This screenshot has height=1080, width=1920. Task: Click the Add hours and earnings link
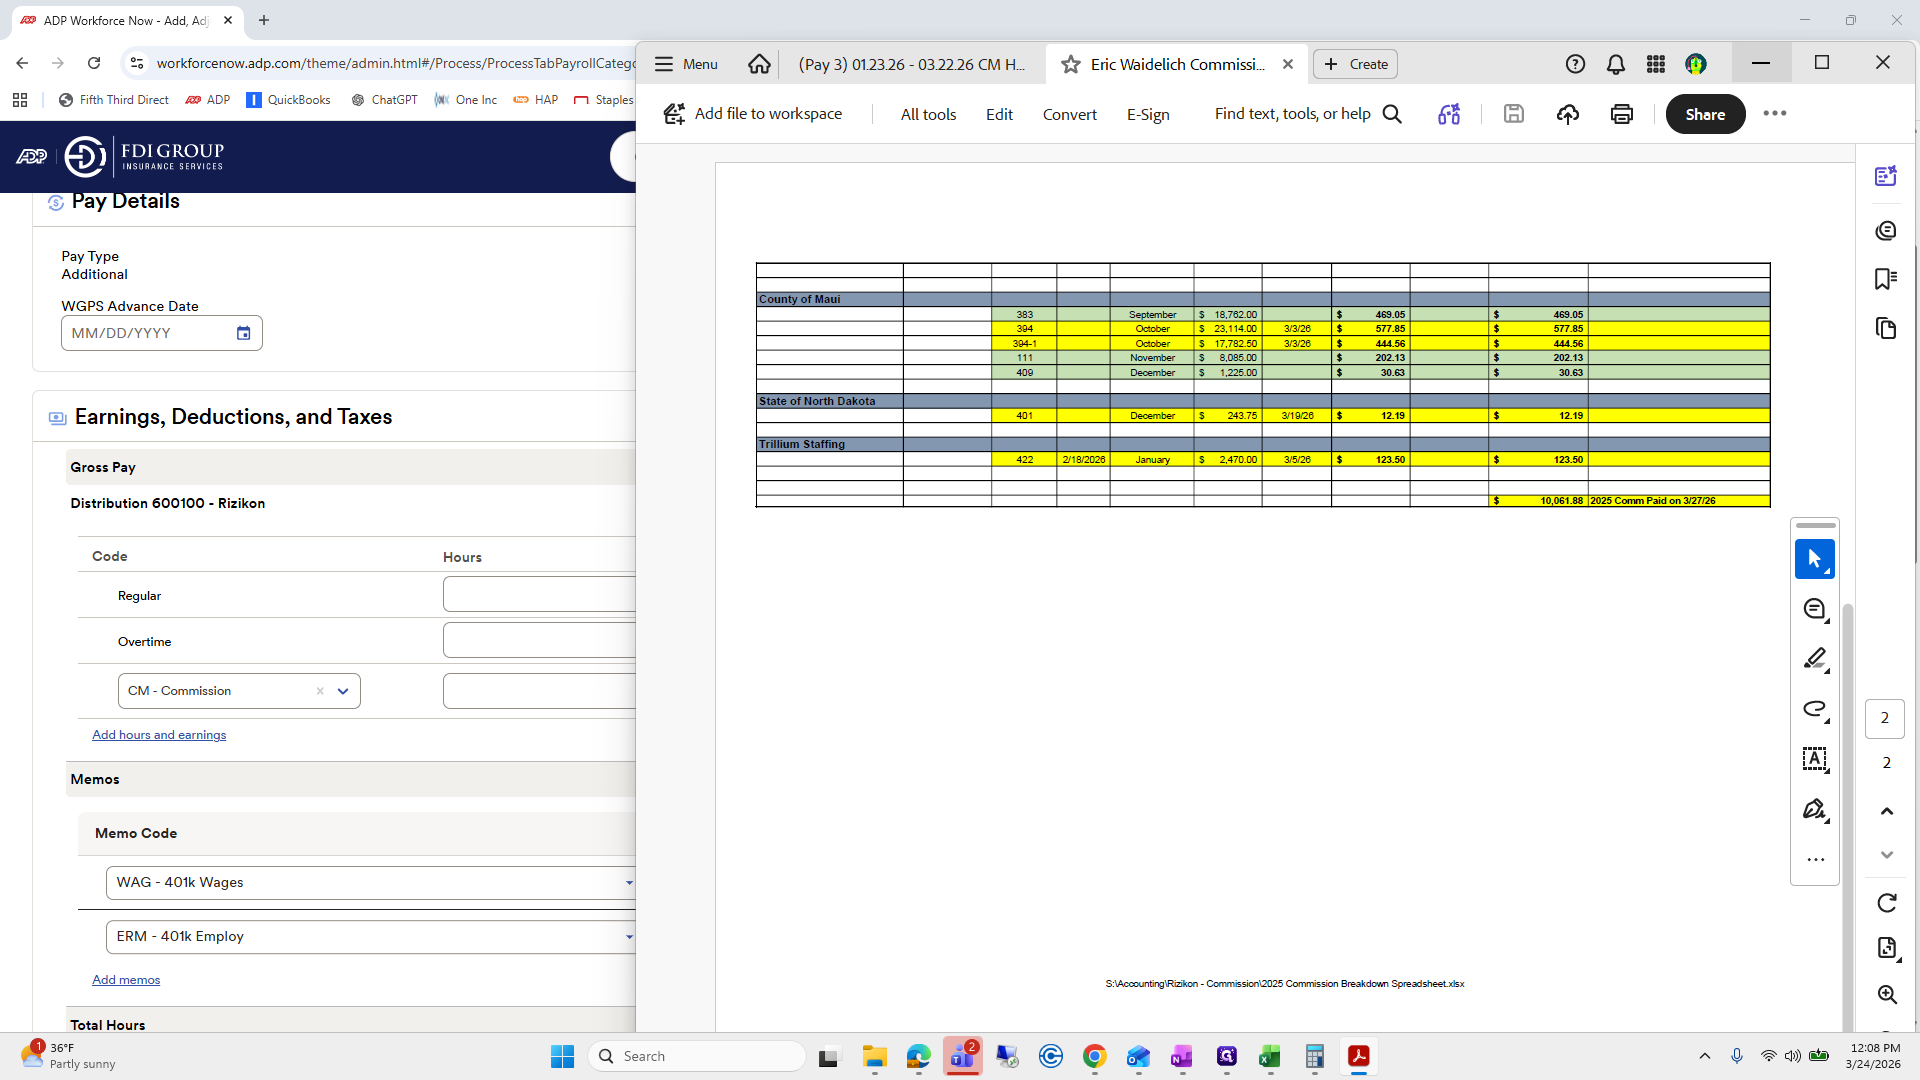coord(159,735)
